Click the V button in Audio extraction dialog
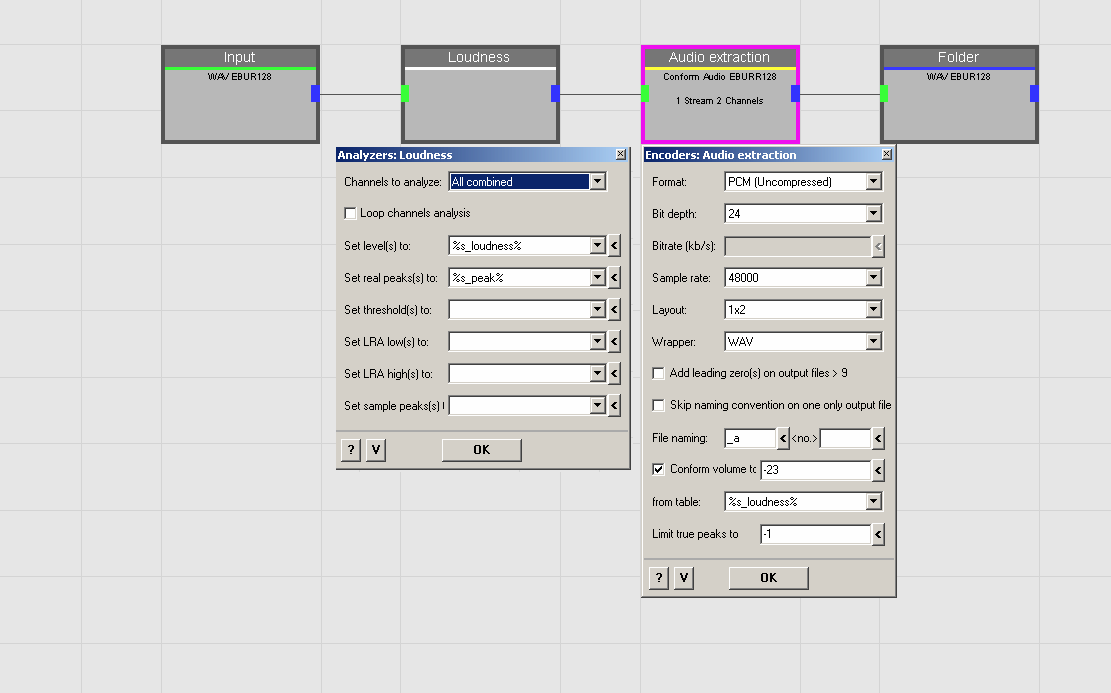 click(684, 578)
